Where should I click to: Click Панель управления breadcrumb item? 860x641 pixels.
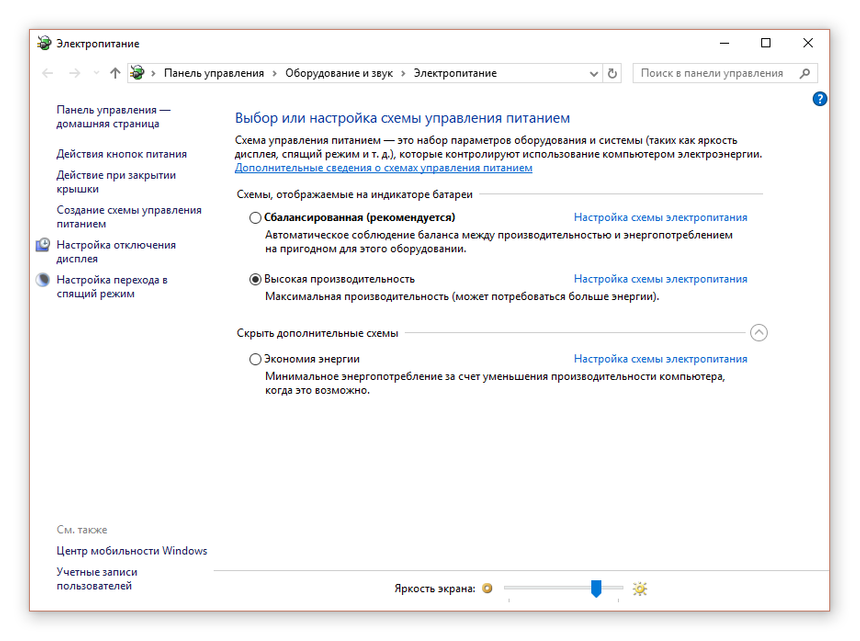point(213,73)
